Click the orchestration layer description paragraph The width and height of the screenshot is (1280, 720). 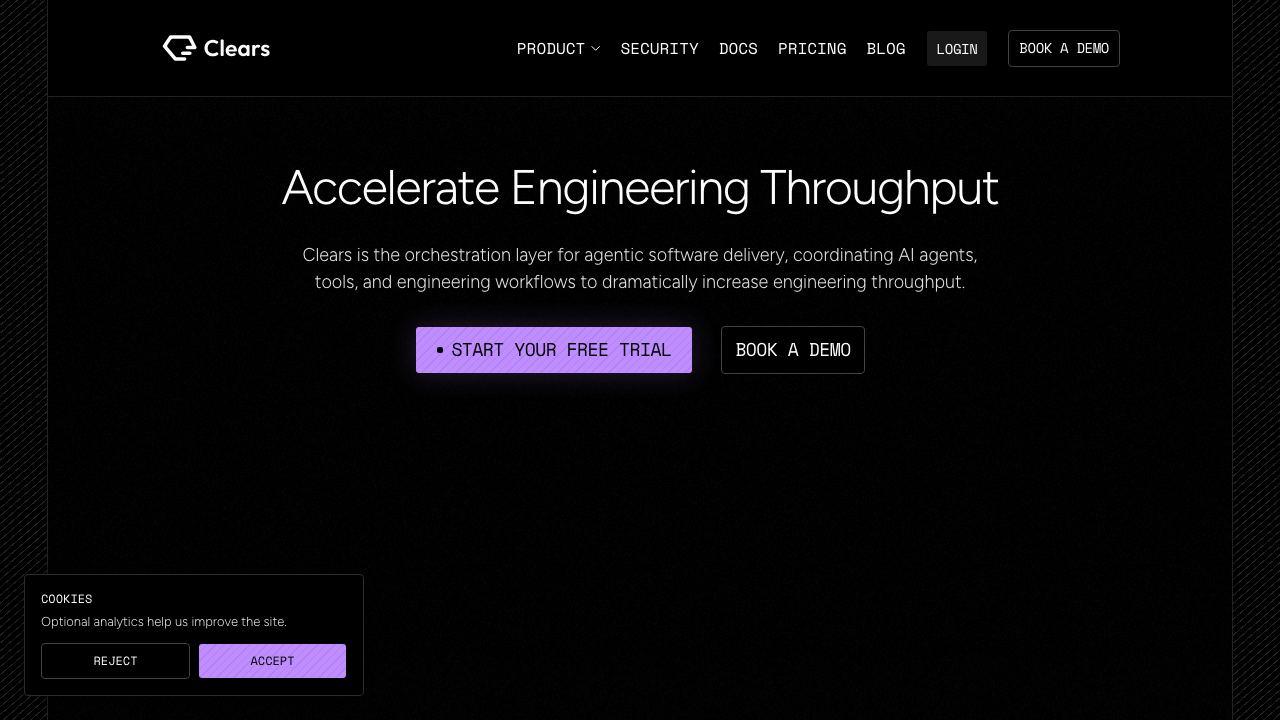tap(640, 268)
